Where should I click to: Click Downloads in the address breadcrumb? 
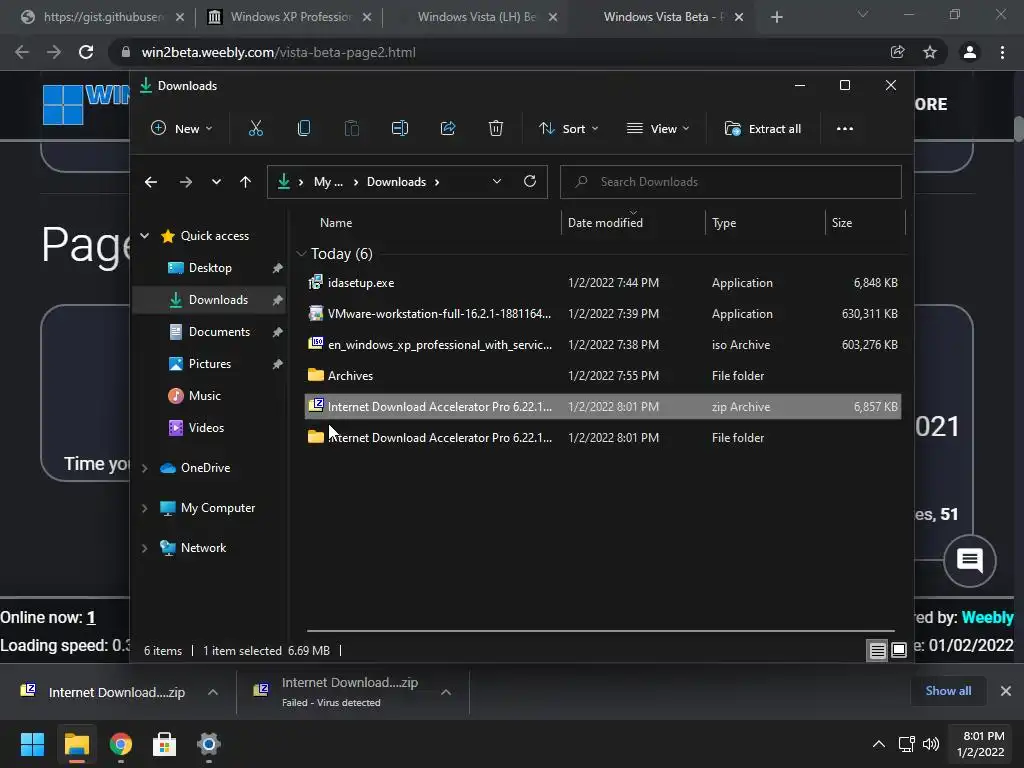pyautogui.click(x=396, y=182)
